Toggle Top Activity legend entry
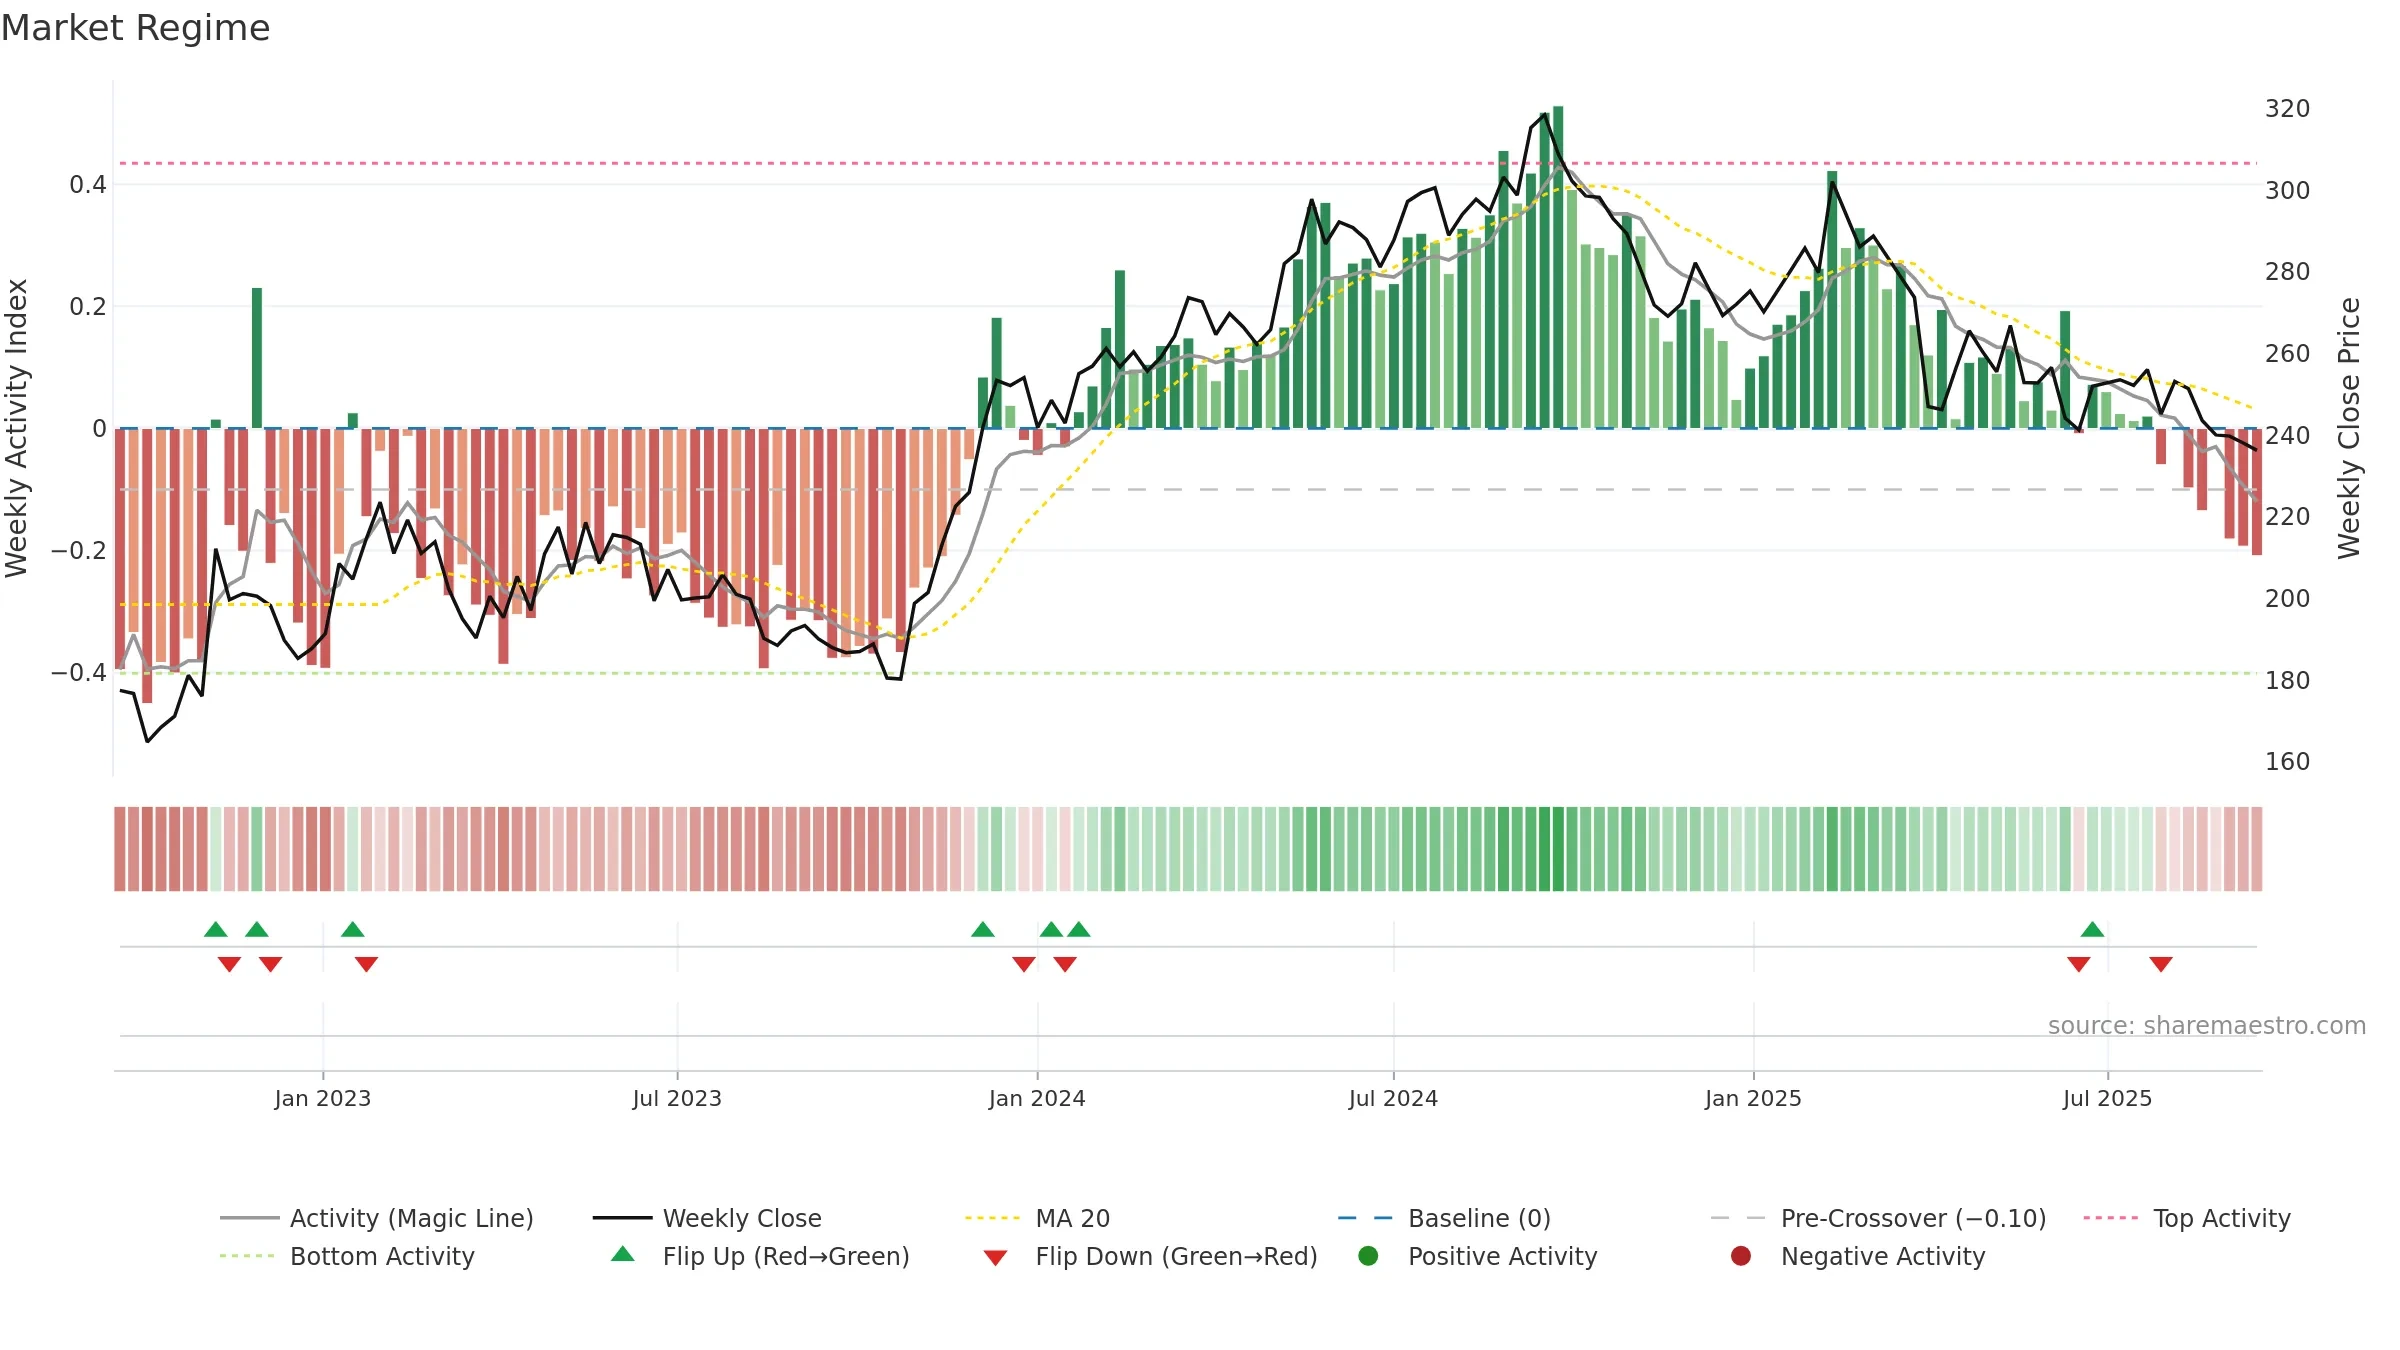The image size is (2400, 1350). coord(2187,1218)
